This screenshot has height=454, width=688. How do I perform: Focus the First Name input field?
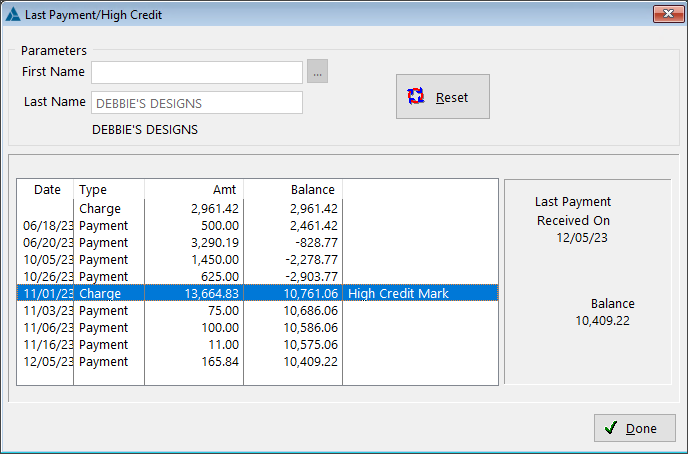click(x=197, y=72)
